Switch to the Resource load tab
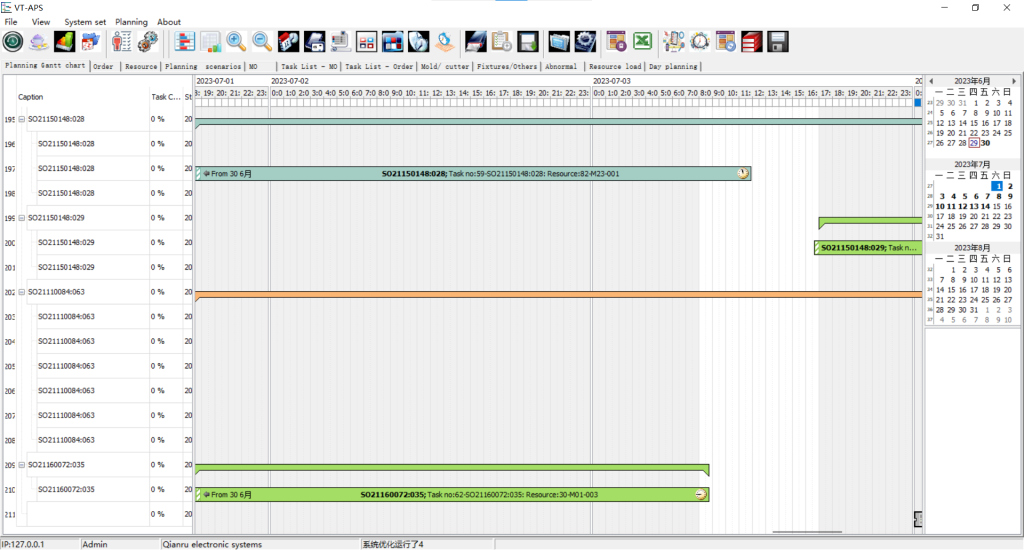This screenshot has width=1024, height=550. [614, 67]
